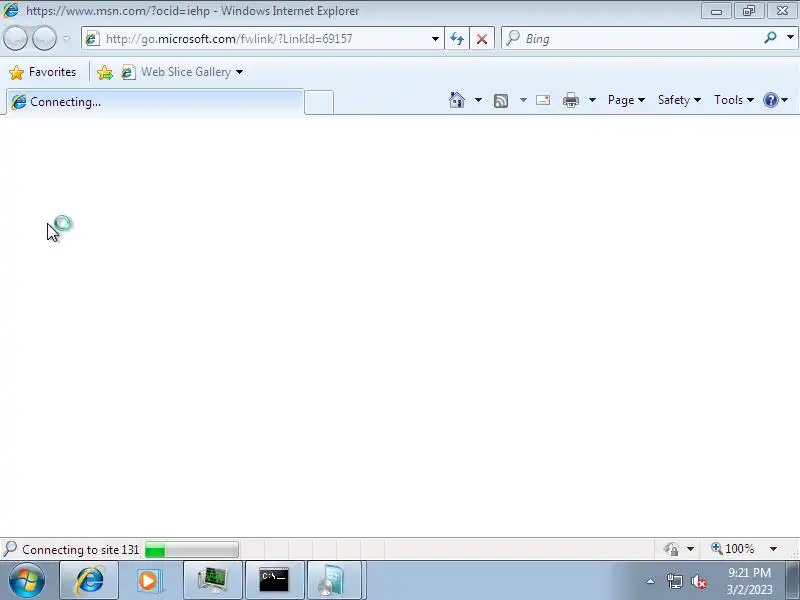Click the RSS Feeds icon
This screenshot has height=600, width=800.
click(501, 101)
